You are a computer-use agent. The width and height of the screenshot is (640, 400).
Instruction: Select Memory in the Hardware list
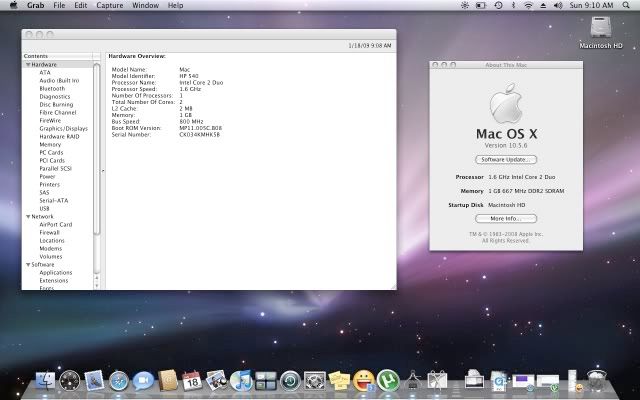point(50,144)
